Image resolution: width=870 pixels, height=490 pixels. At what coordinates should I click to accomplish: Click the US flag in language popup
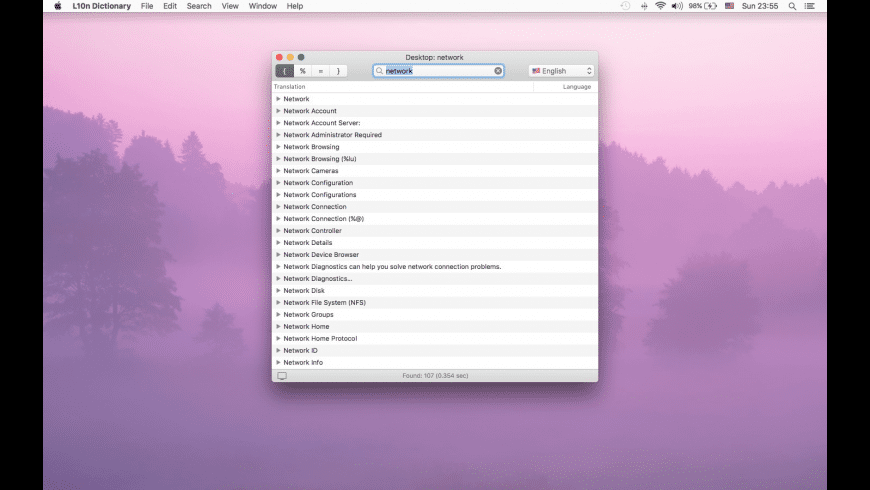(536, 71)
